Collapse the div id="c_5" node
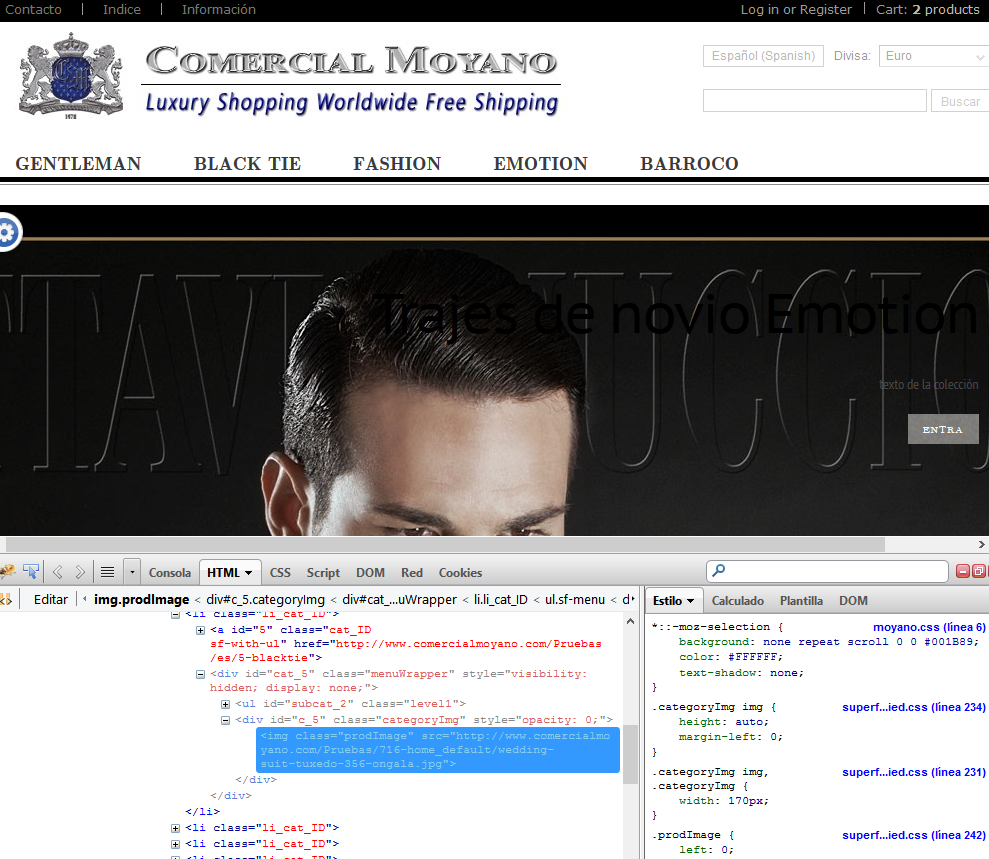989x859 pixels. coord(225,720)
